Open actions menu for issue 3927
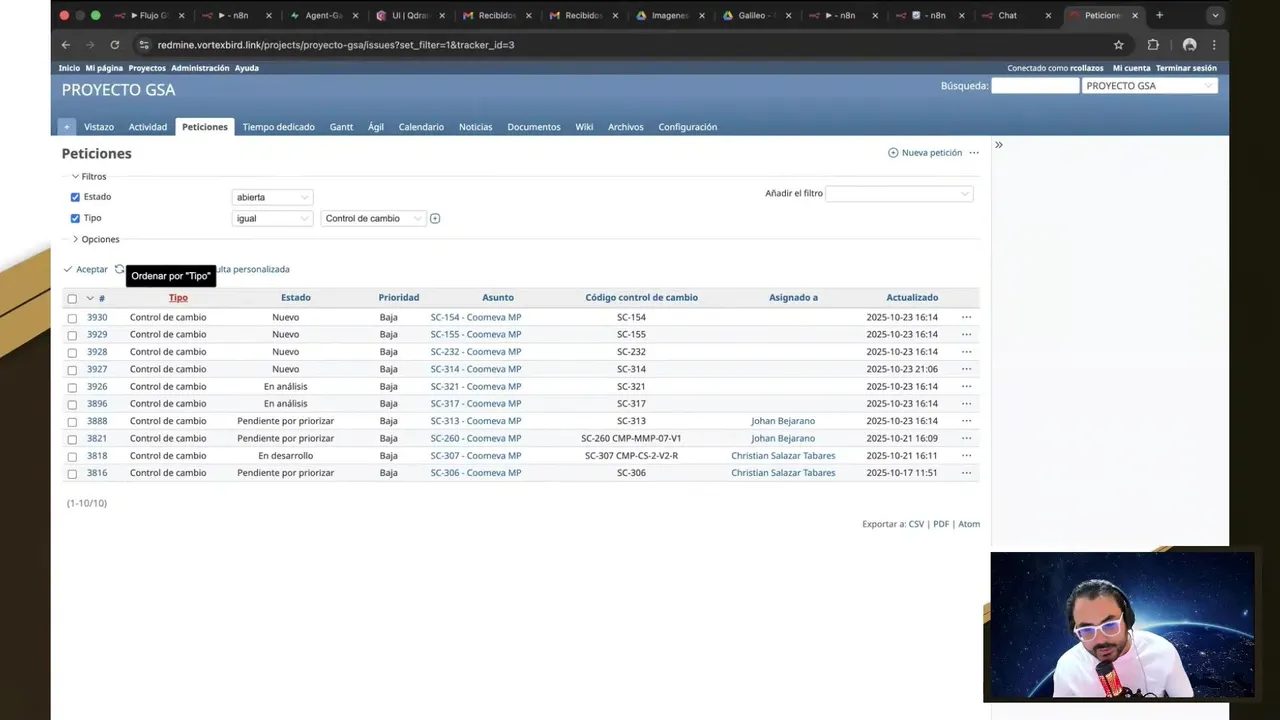Viewport: 1280px width, 720px height. click(966, 369)
